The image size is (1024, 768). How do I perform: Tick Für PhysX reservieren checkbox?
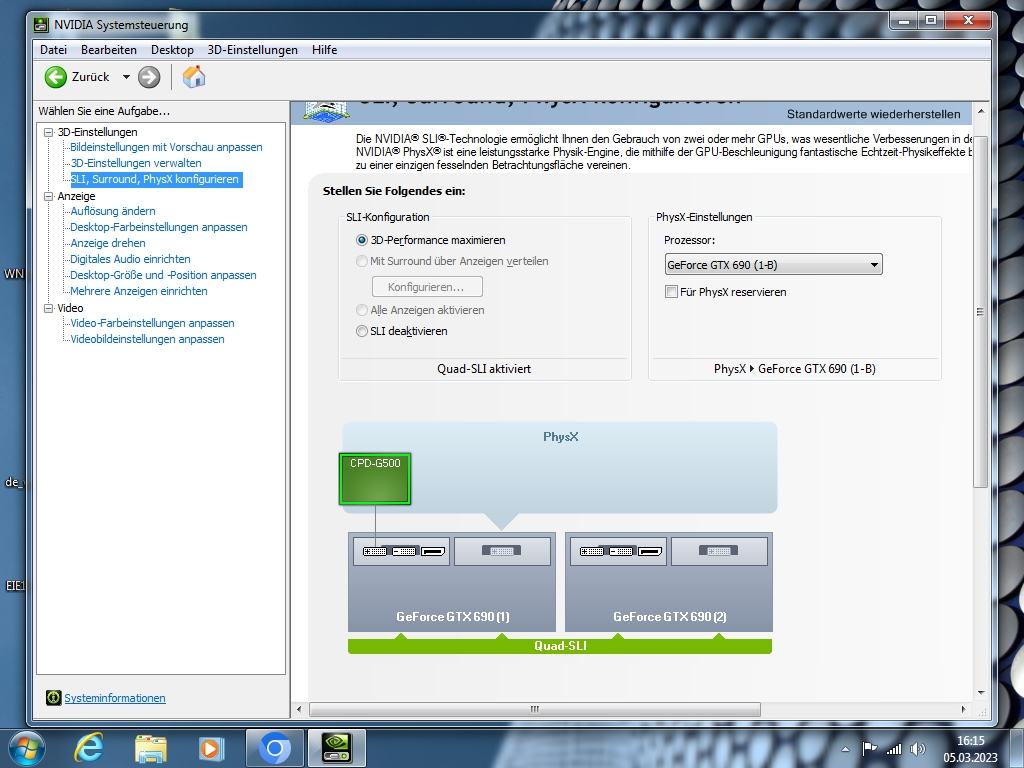[x=671, y=292]
